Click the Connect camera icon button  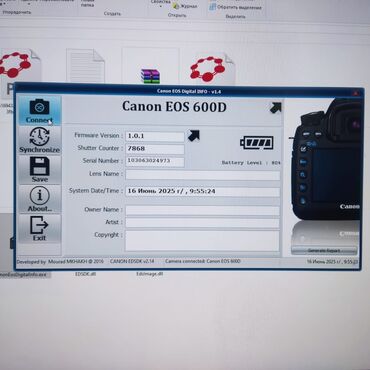pyautogui.click(x=39, y=111)
